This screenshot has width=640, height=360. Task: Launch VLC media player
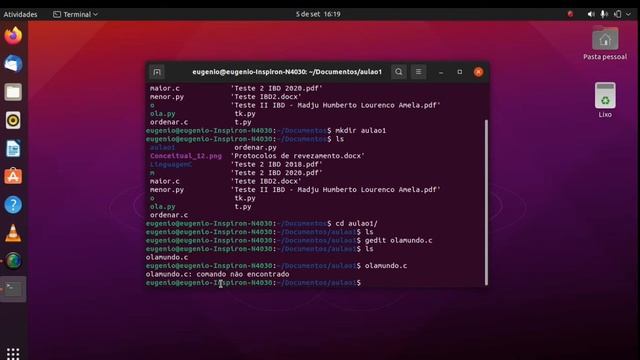coord(13,233)
